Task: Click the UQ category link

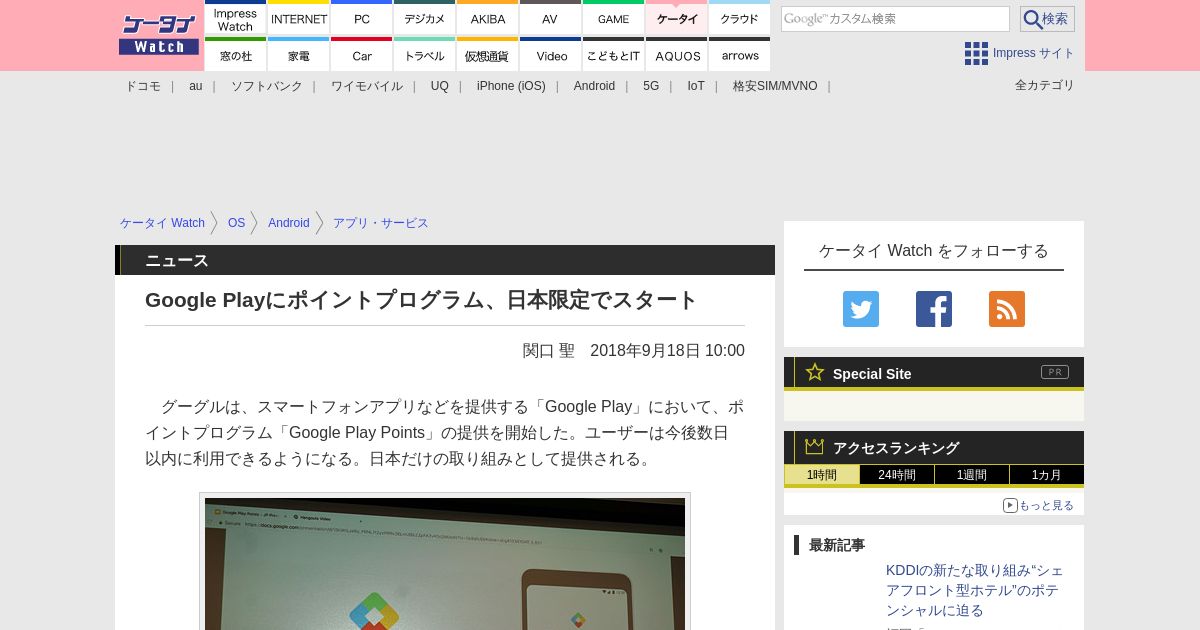Action: click(x=440, y=86)
